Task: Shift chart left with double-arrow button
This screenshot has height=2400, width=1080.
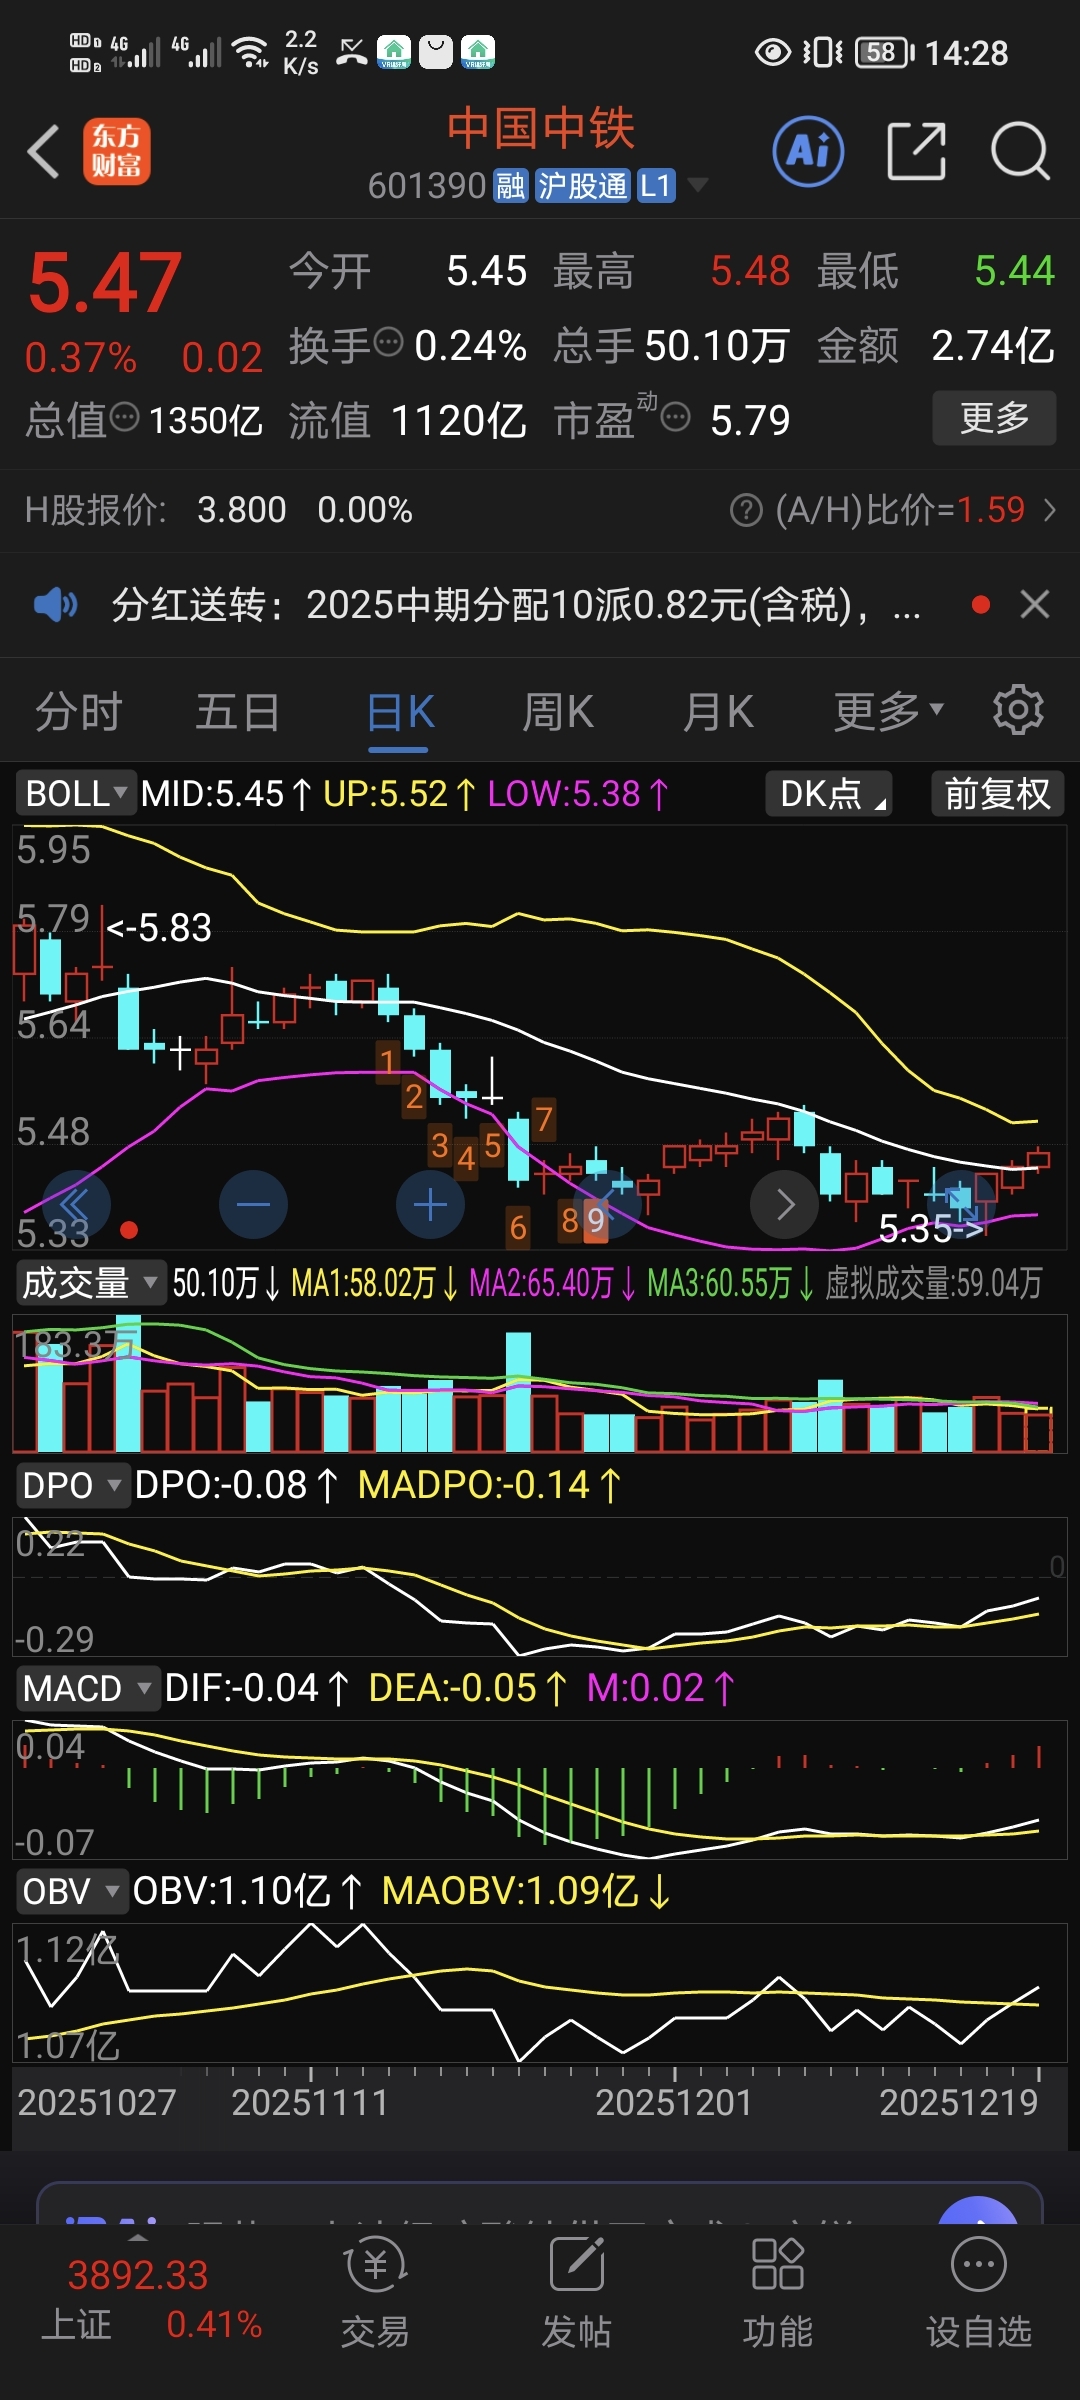Action: [x=76, y=1204]
